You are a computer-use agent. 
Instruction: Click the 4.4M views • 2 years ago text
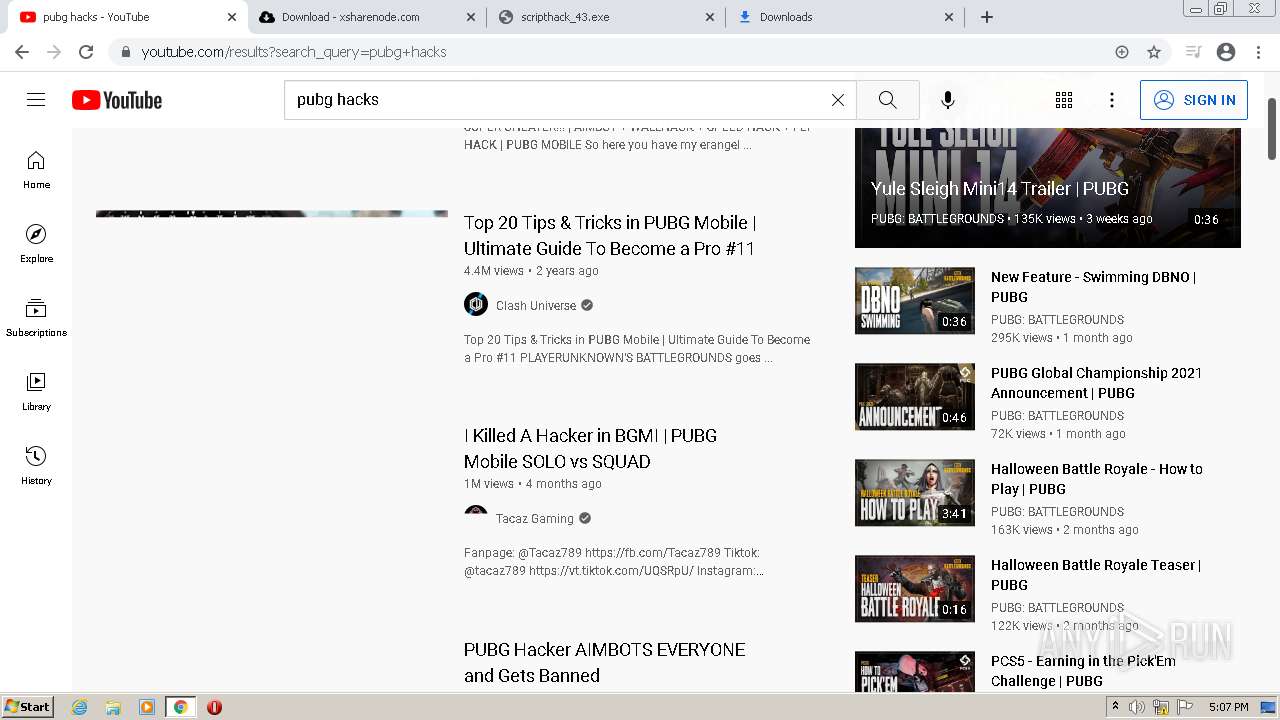[x=531, y=271]
